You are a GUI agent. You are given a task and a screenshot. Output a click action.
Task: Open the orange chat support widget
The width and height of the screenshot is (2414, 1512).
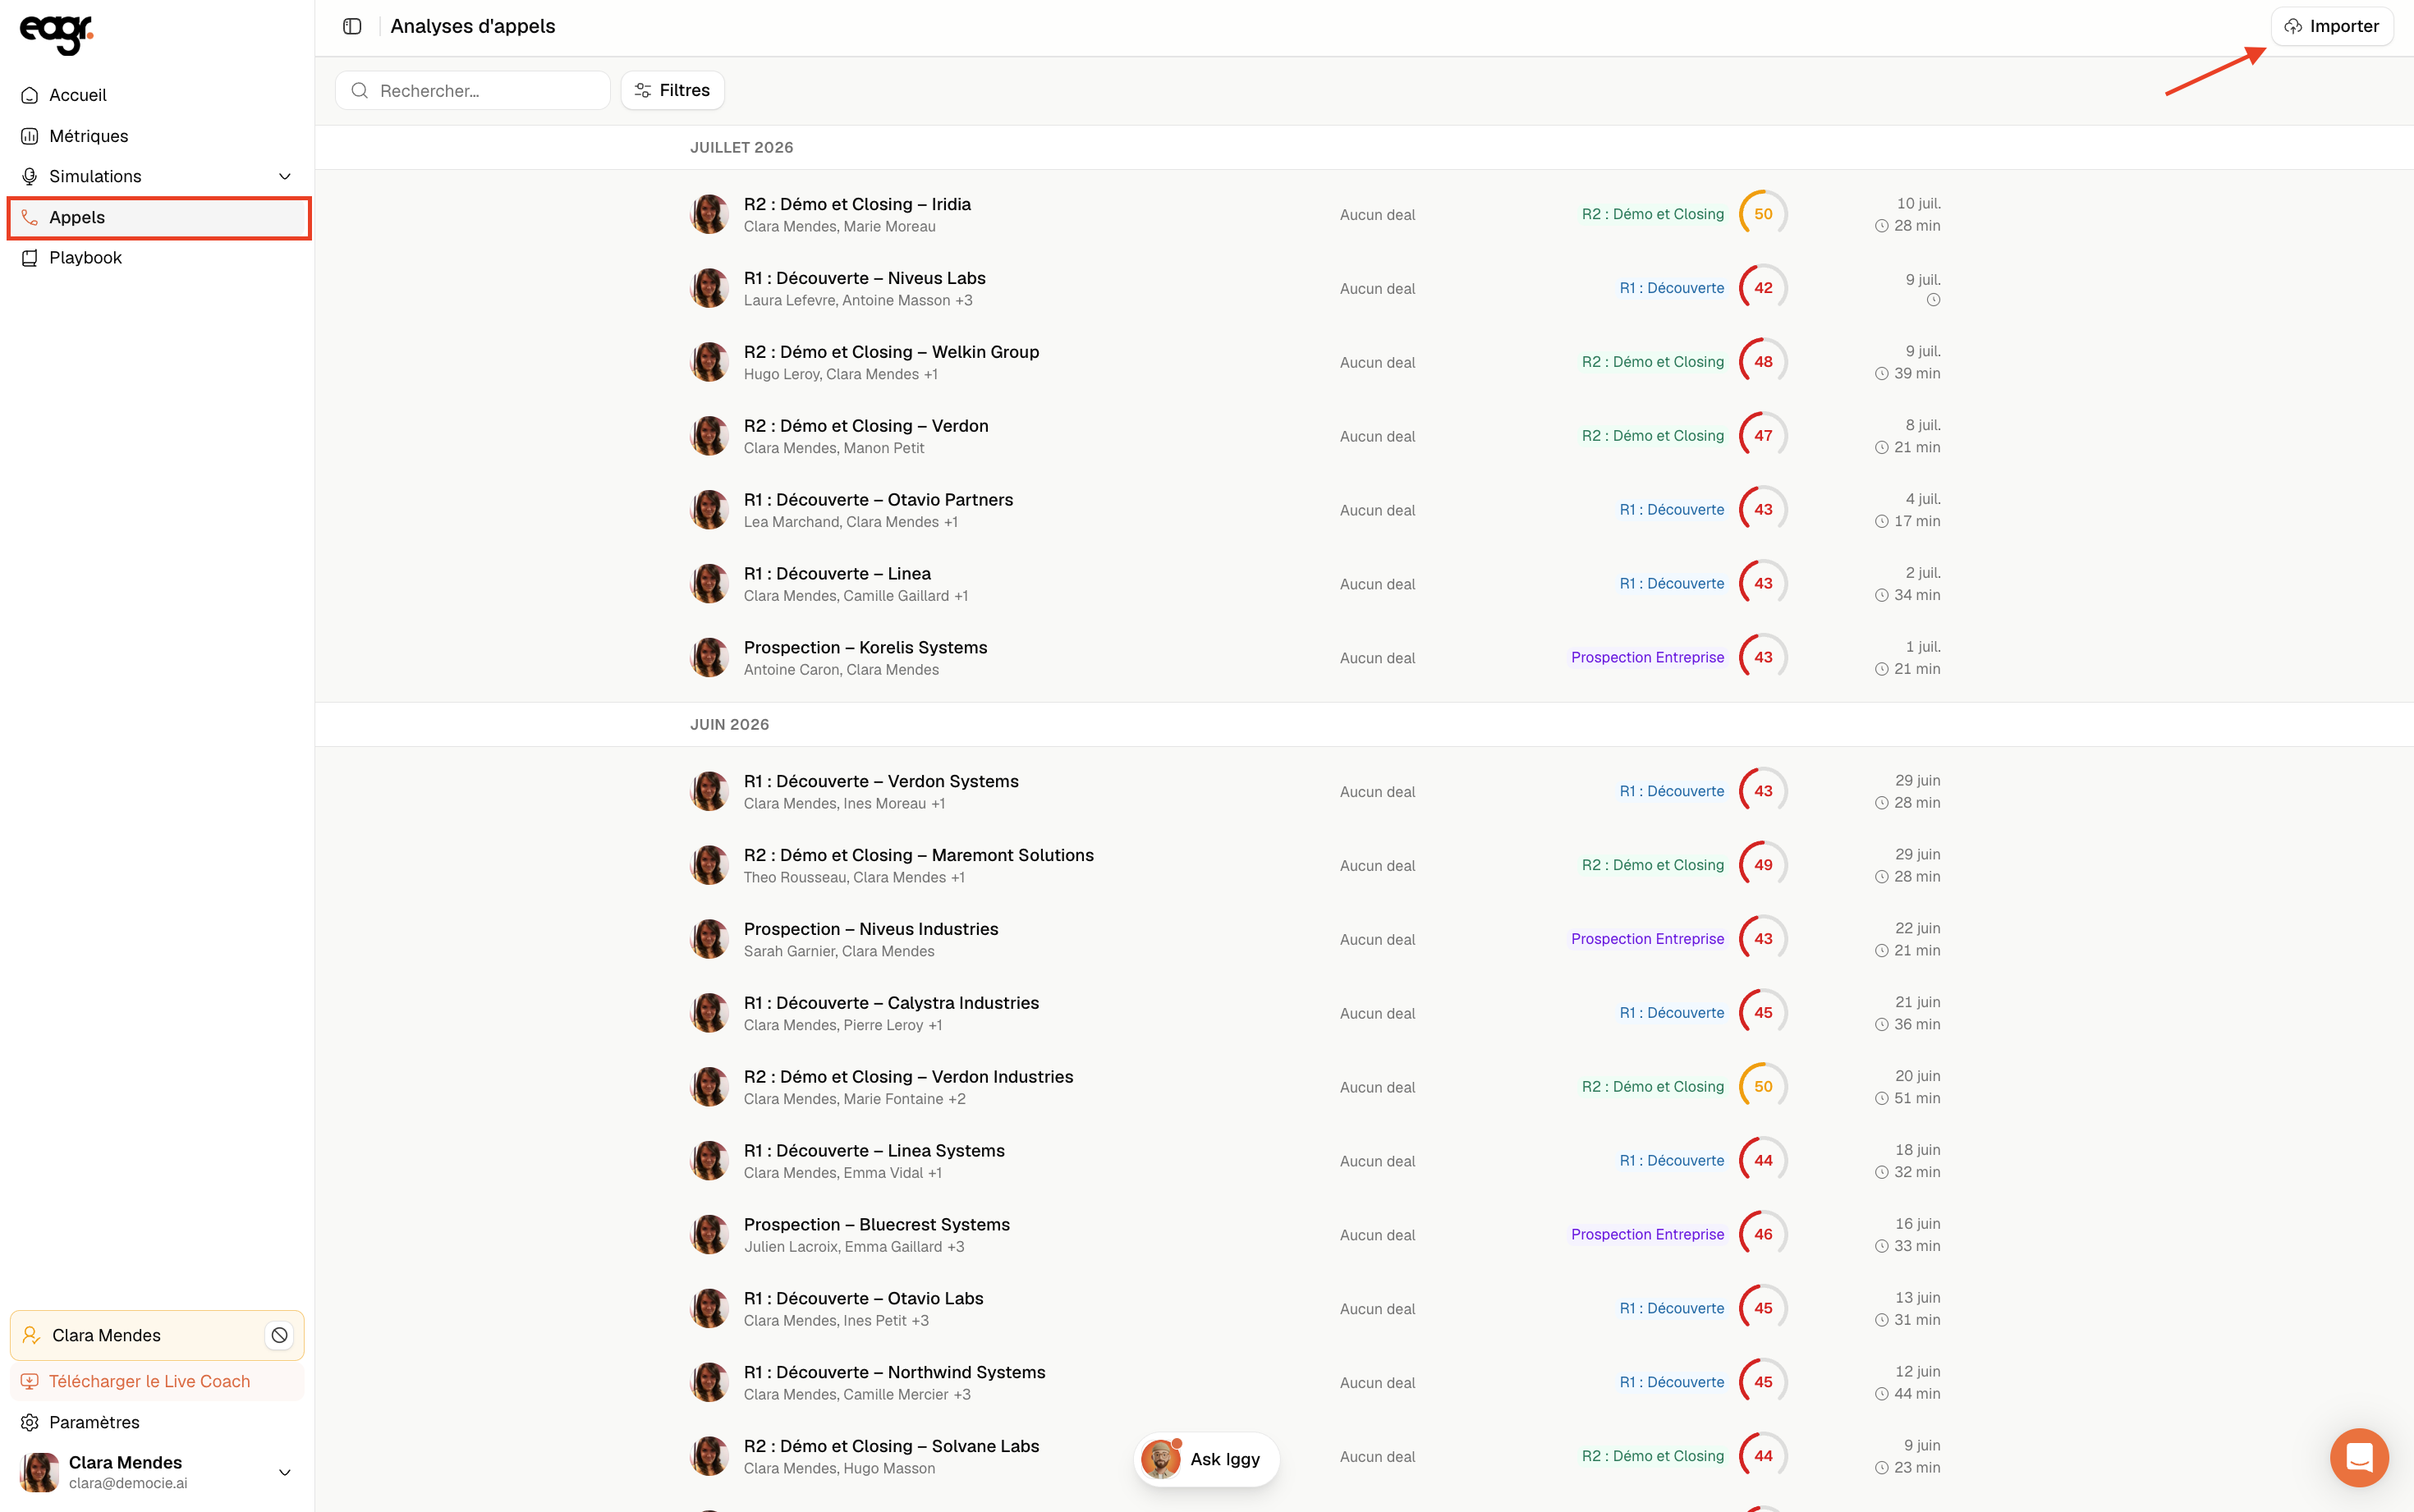click(x=2359, y=1457)
